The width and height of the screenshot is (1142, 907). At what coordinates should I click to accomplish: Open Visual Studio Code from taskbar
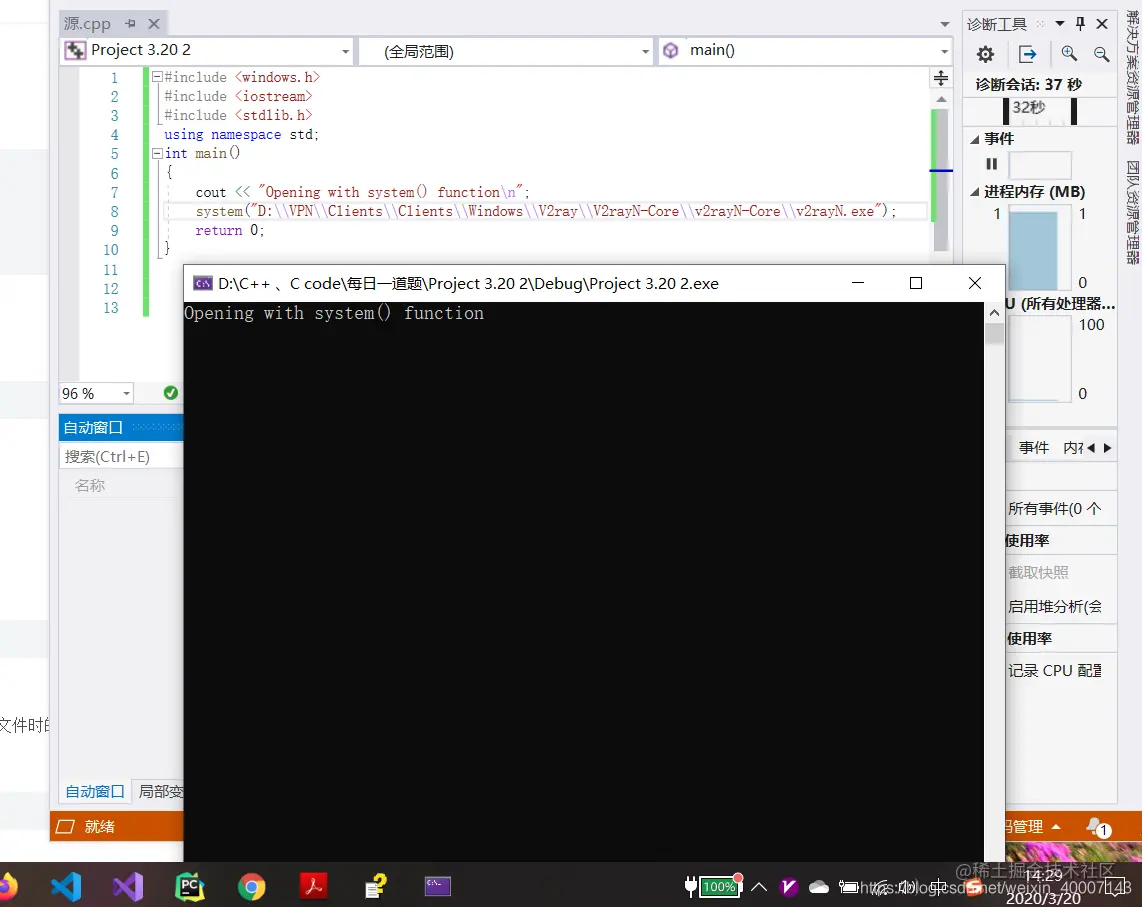(66, 886)
